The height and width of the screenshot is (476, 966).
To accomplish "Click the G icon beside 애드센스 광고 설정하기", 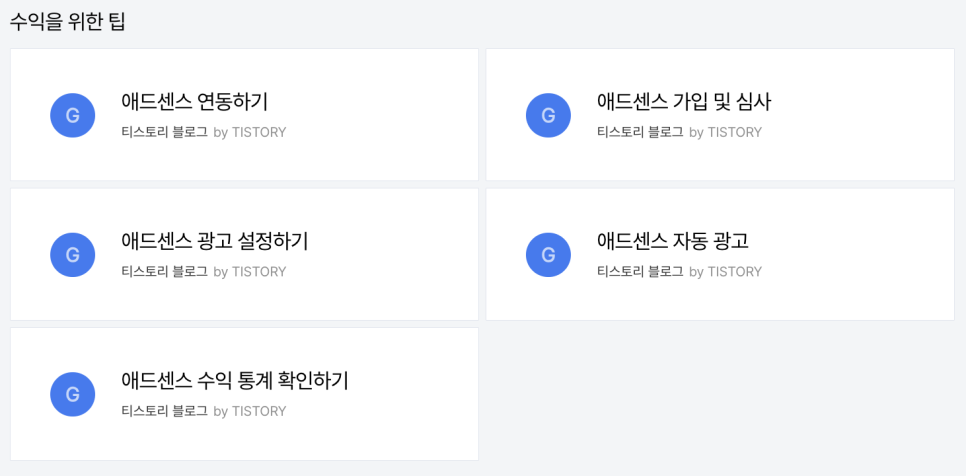I will (73, 255).
